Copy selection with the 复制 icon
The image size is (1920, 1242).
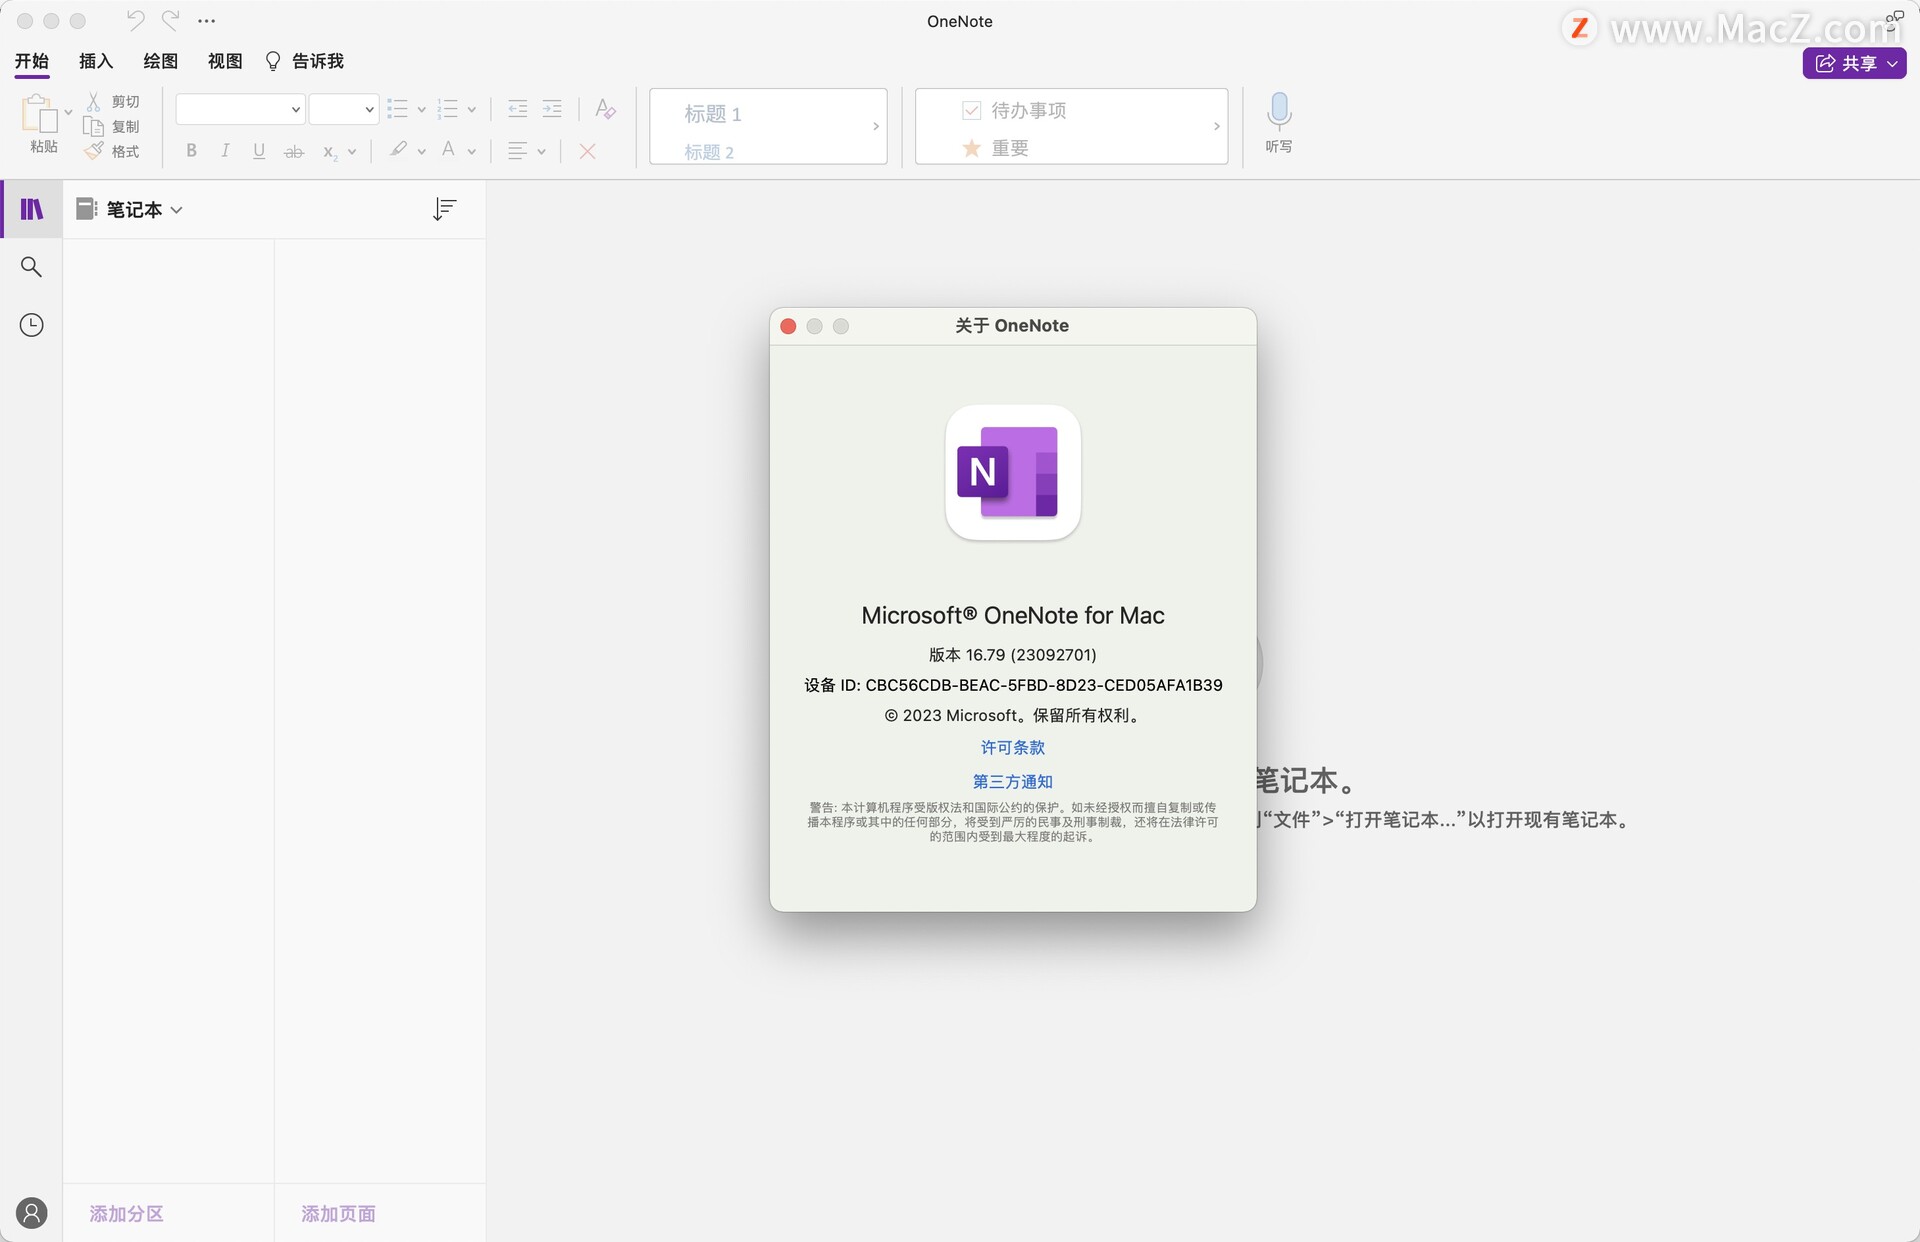[93, 127]
